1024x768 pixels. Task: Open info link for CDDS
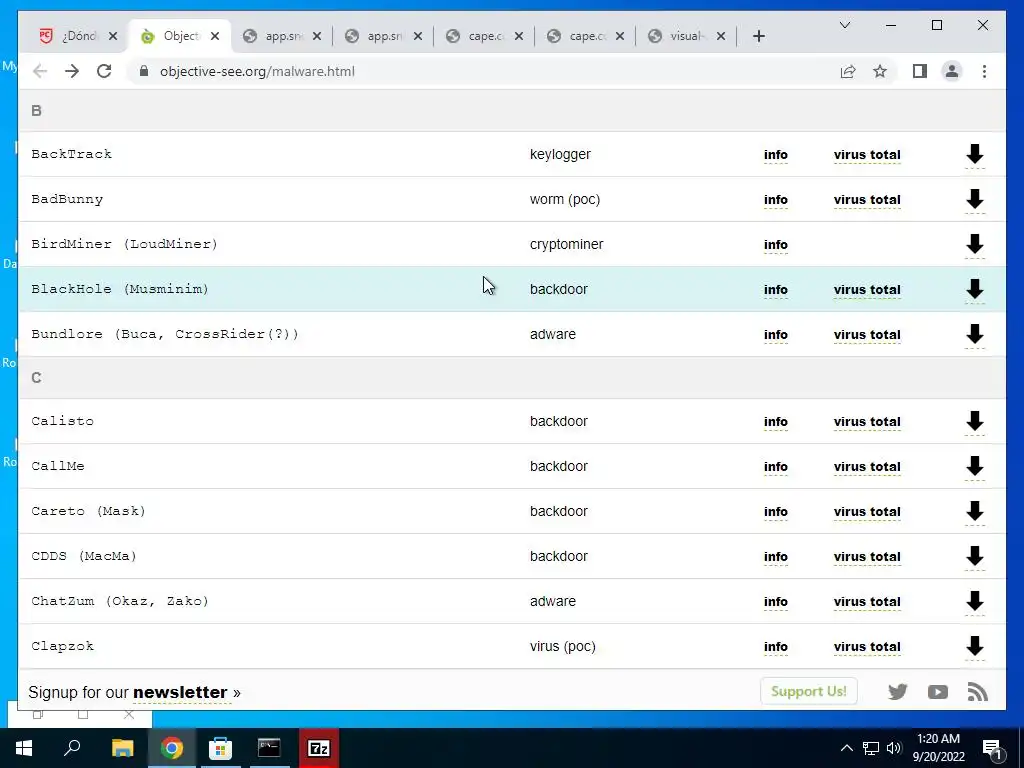tap(776, 557)
